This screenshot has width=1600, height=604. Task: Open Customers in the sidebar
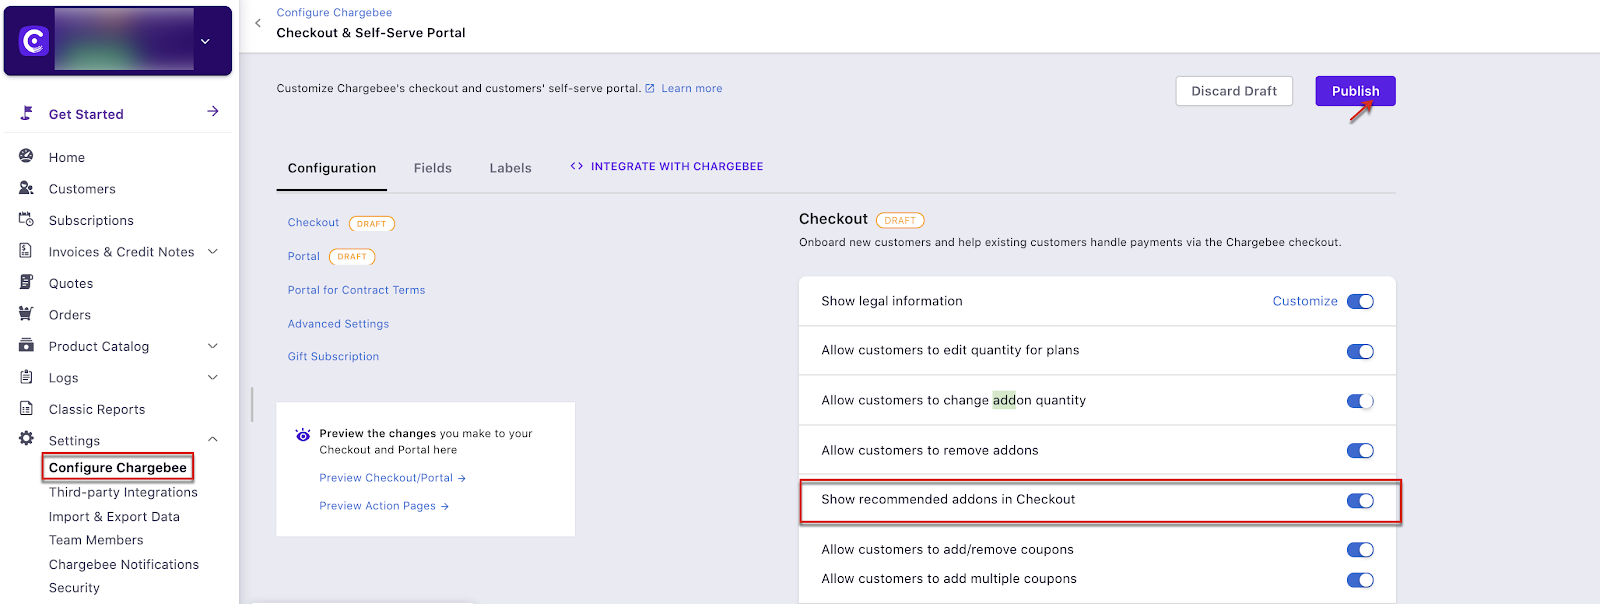click(82, 189)
